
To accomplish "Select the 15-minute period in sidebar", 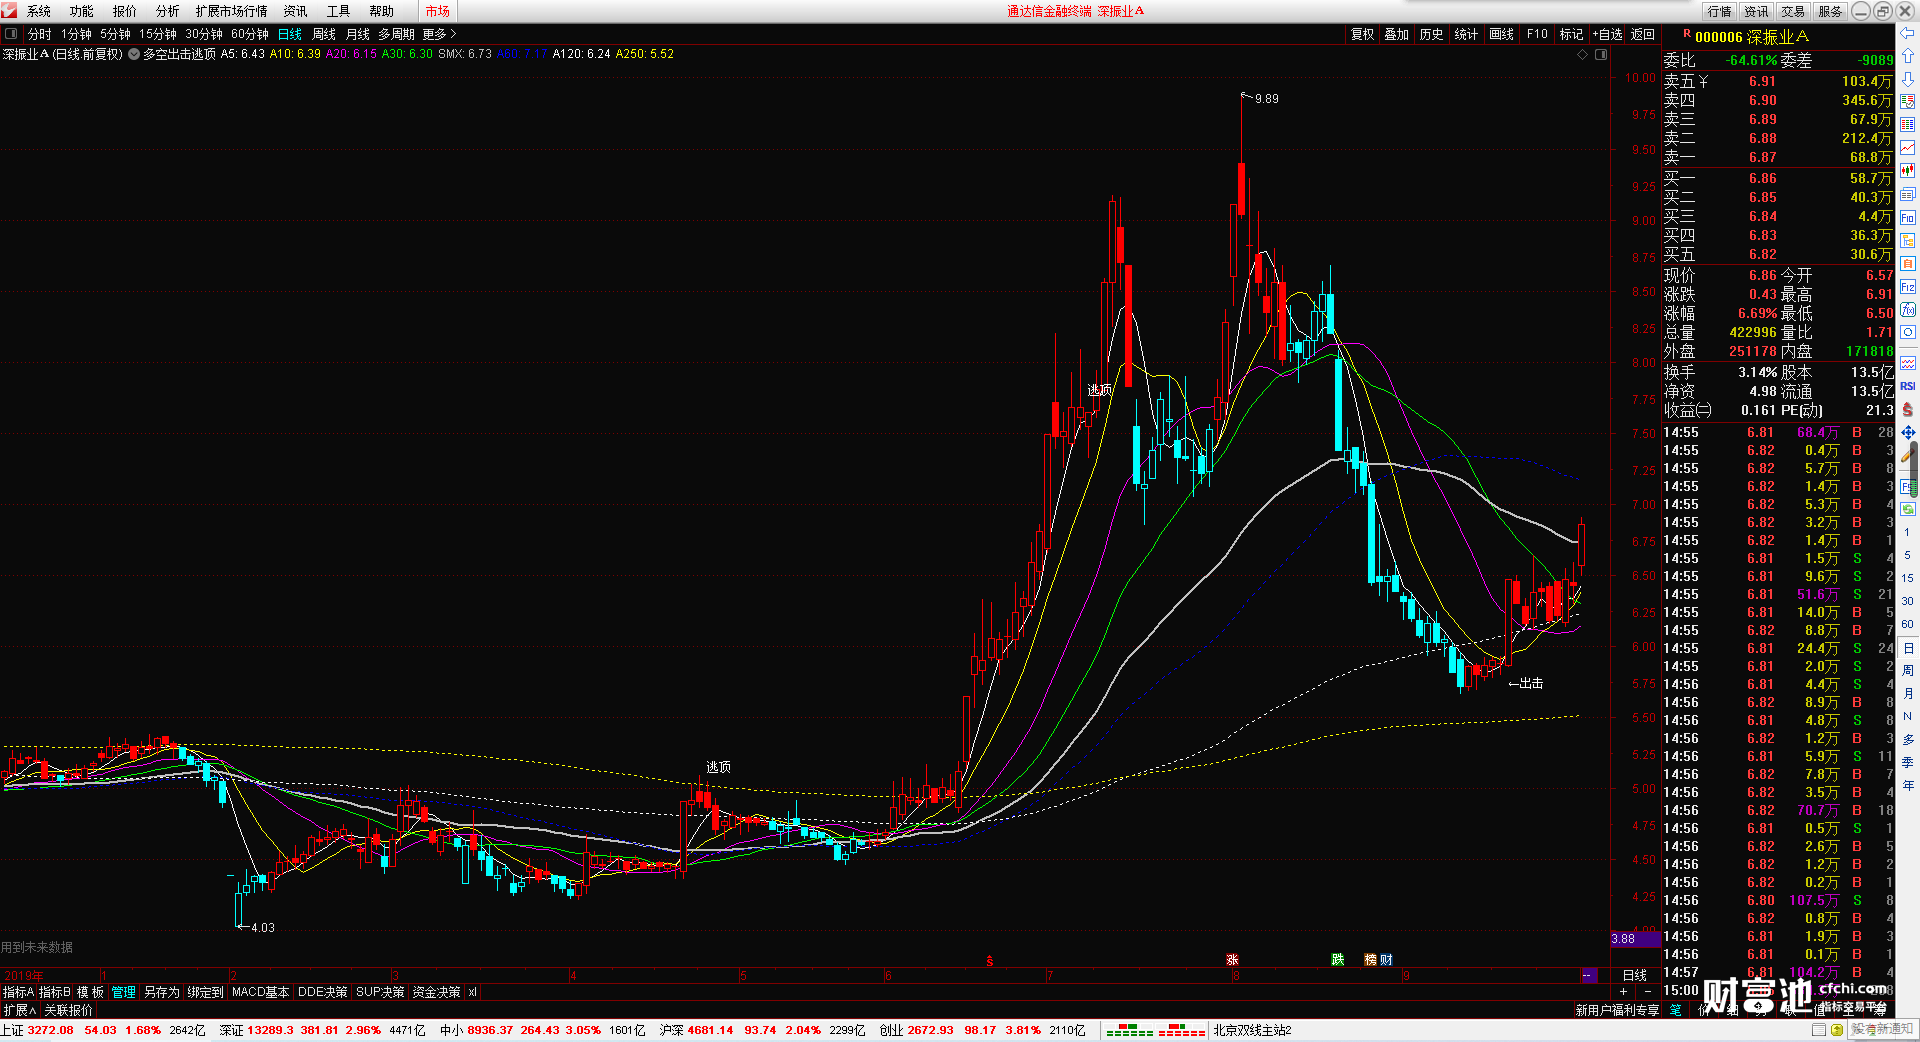I will click(1908, 578).
